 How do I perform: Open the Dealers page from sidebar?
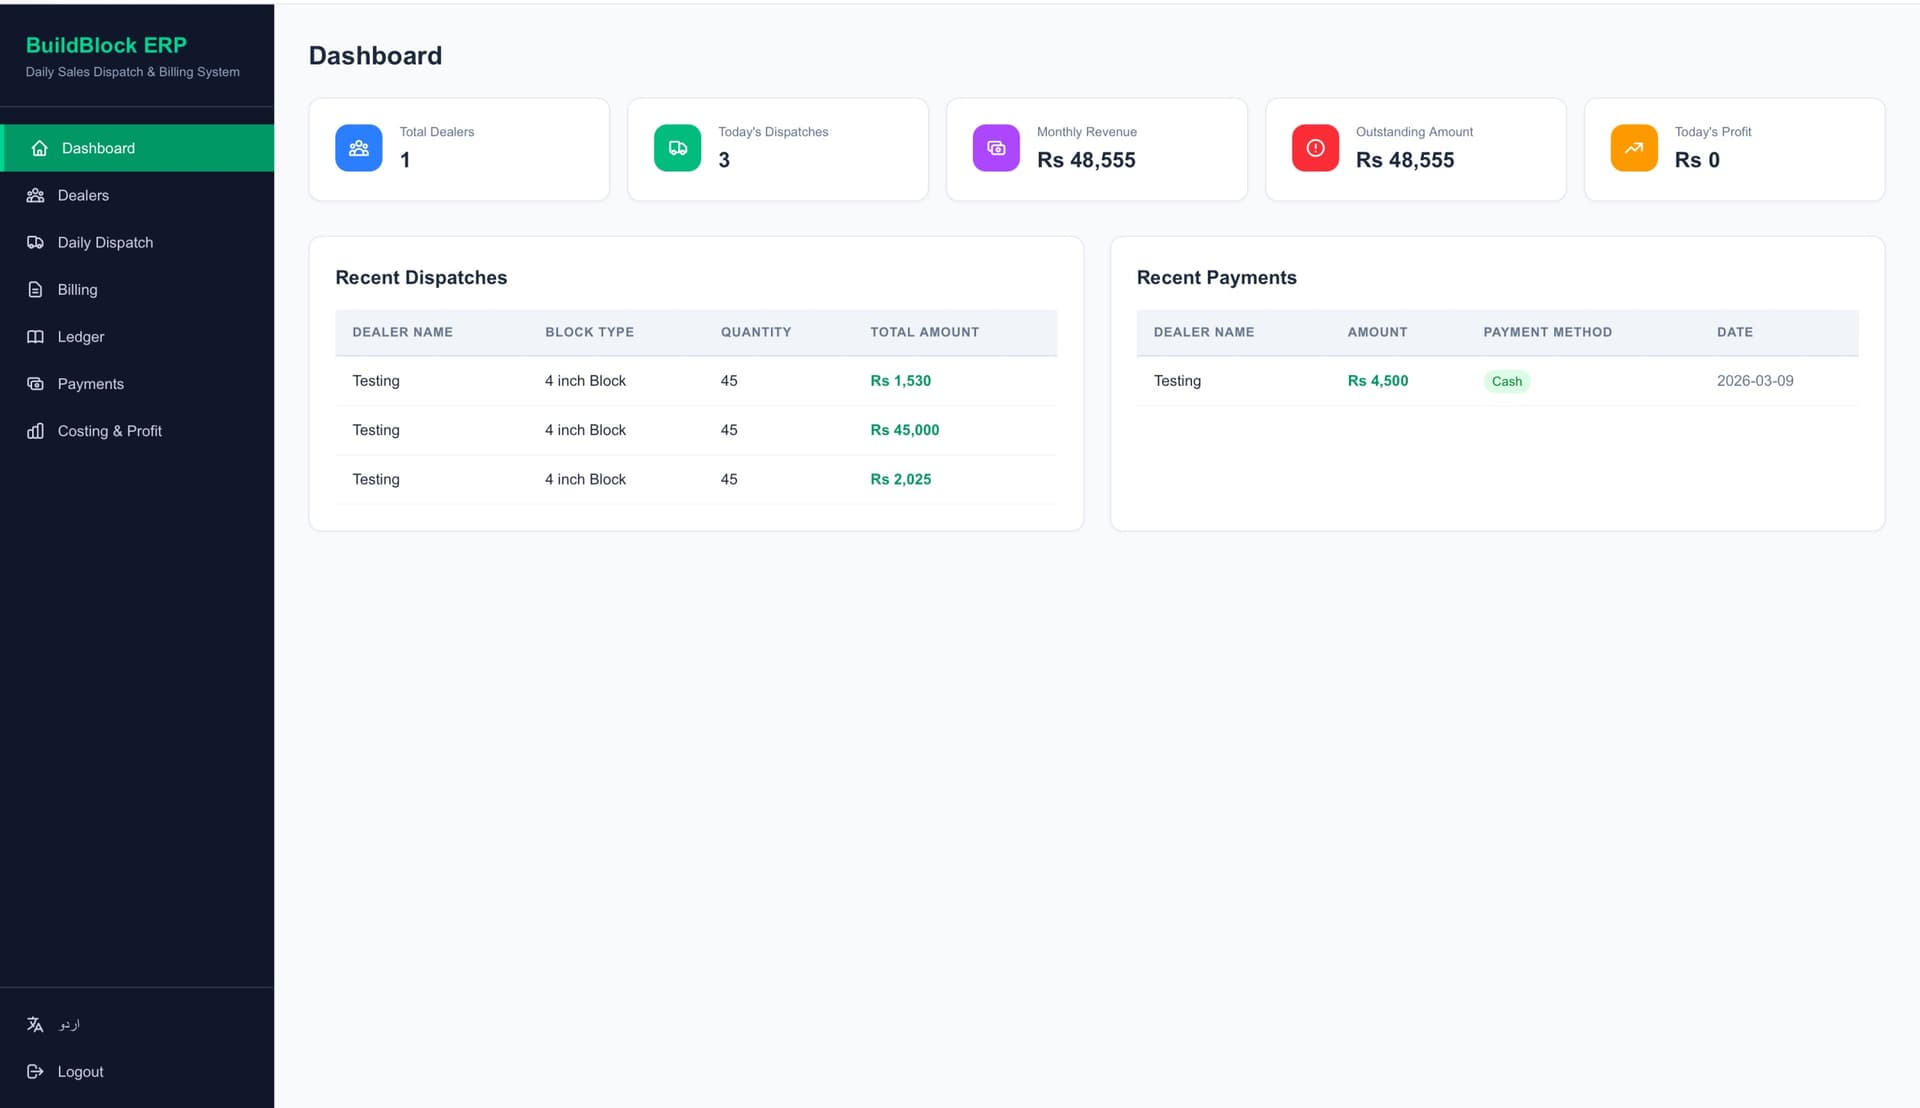click(x=83, y=195)
